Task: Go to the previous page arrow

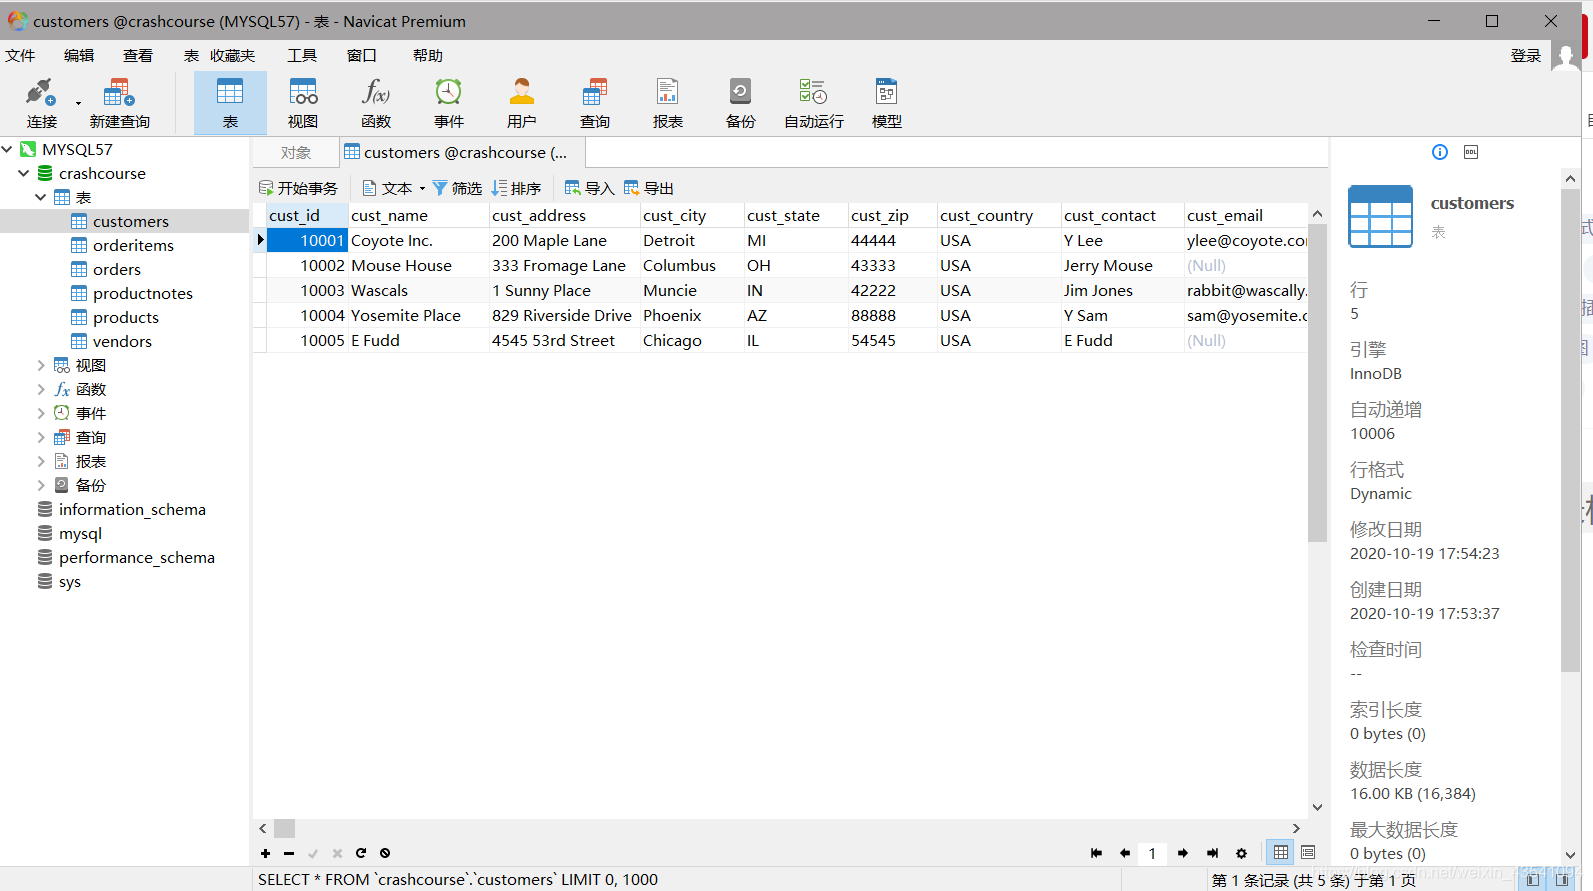Action: click(1125, 853)
